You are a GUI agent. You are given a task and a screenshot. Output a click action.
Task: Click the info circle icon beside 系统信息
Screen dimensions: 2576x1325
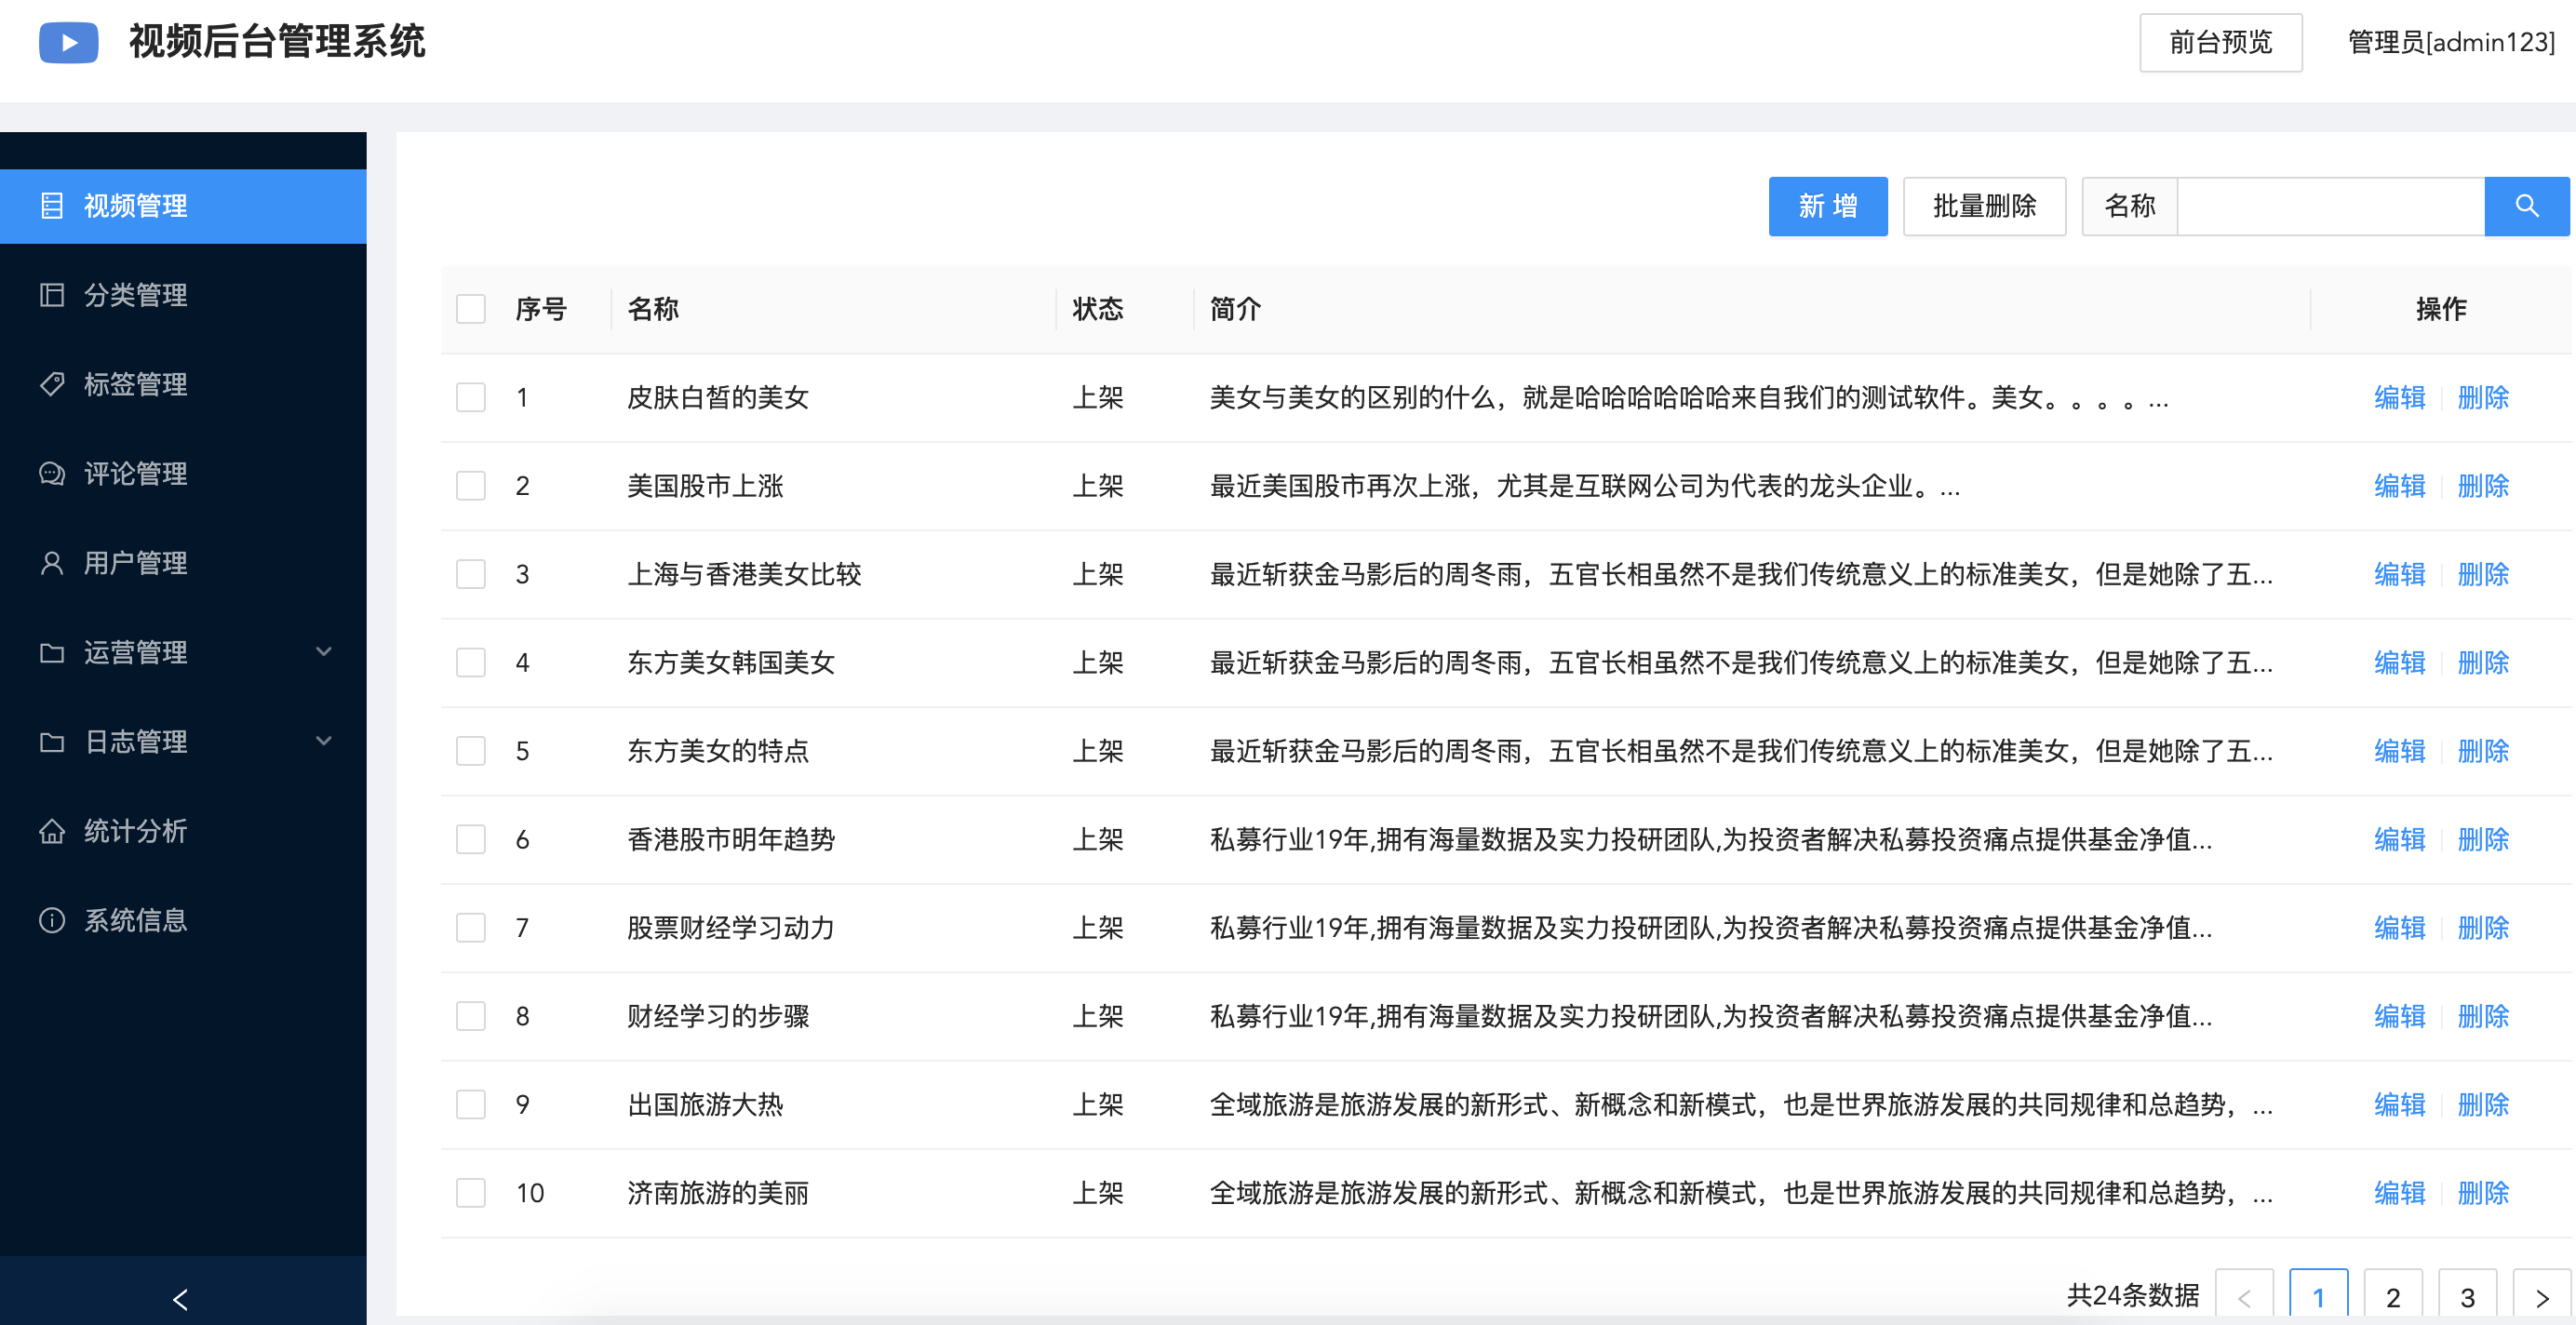[x=52, y=920]
